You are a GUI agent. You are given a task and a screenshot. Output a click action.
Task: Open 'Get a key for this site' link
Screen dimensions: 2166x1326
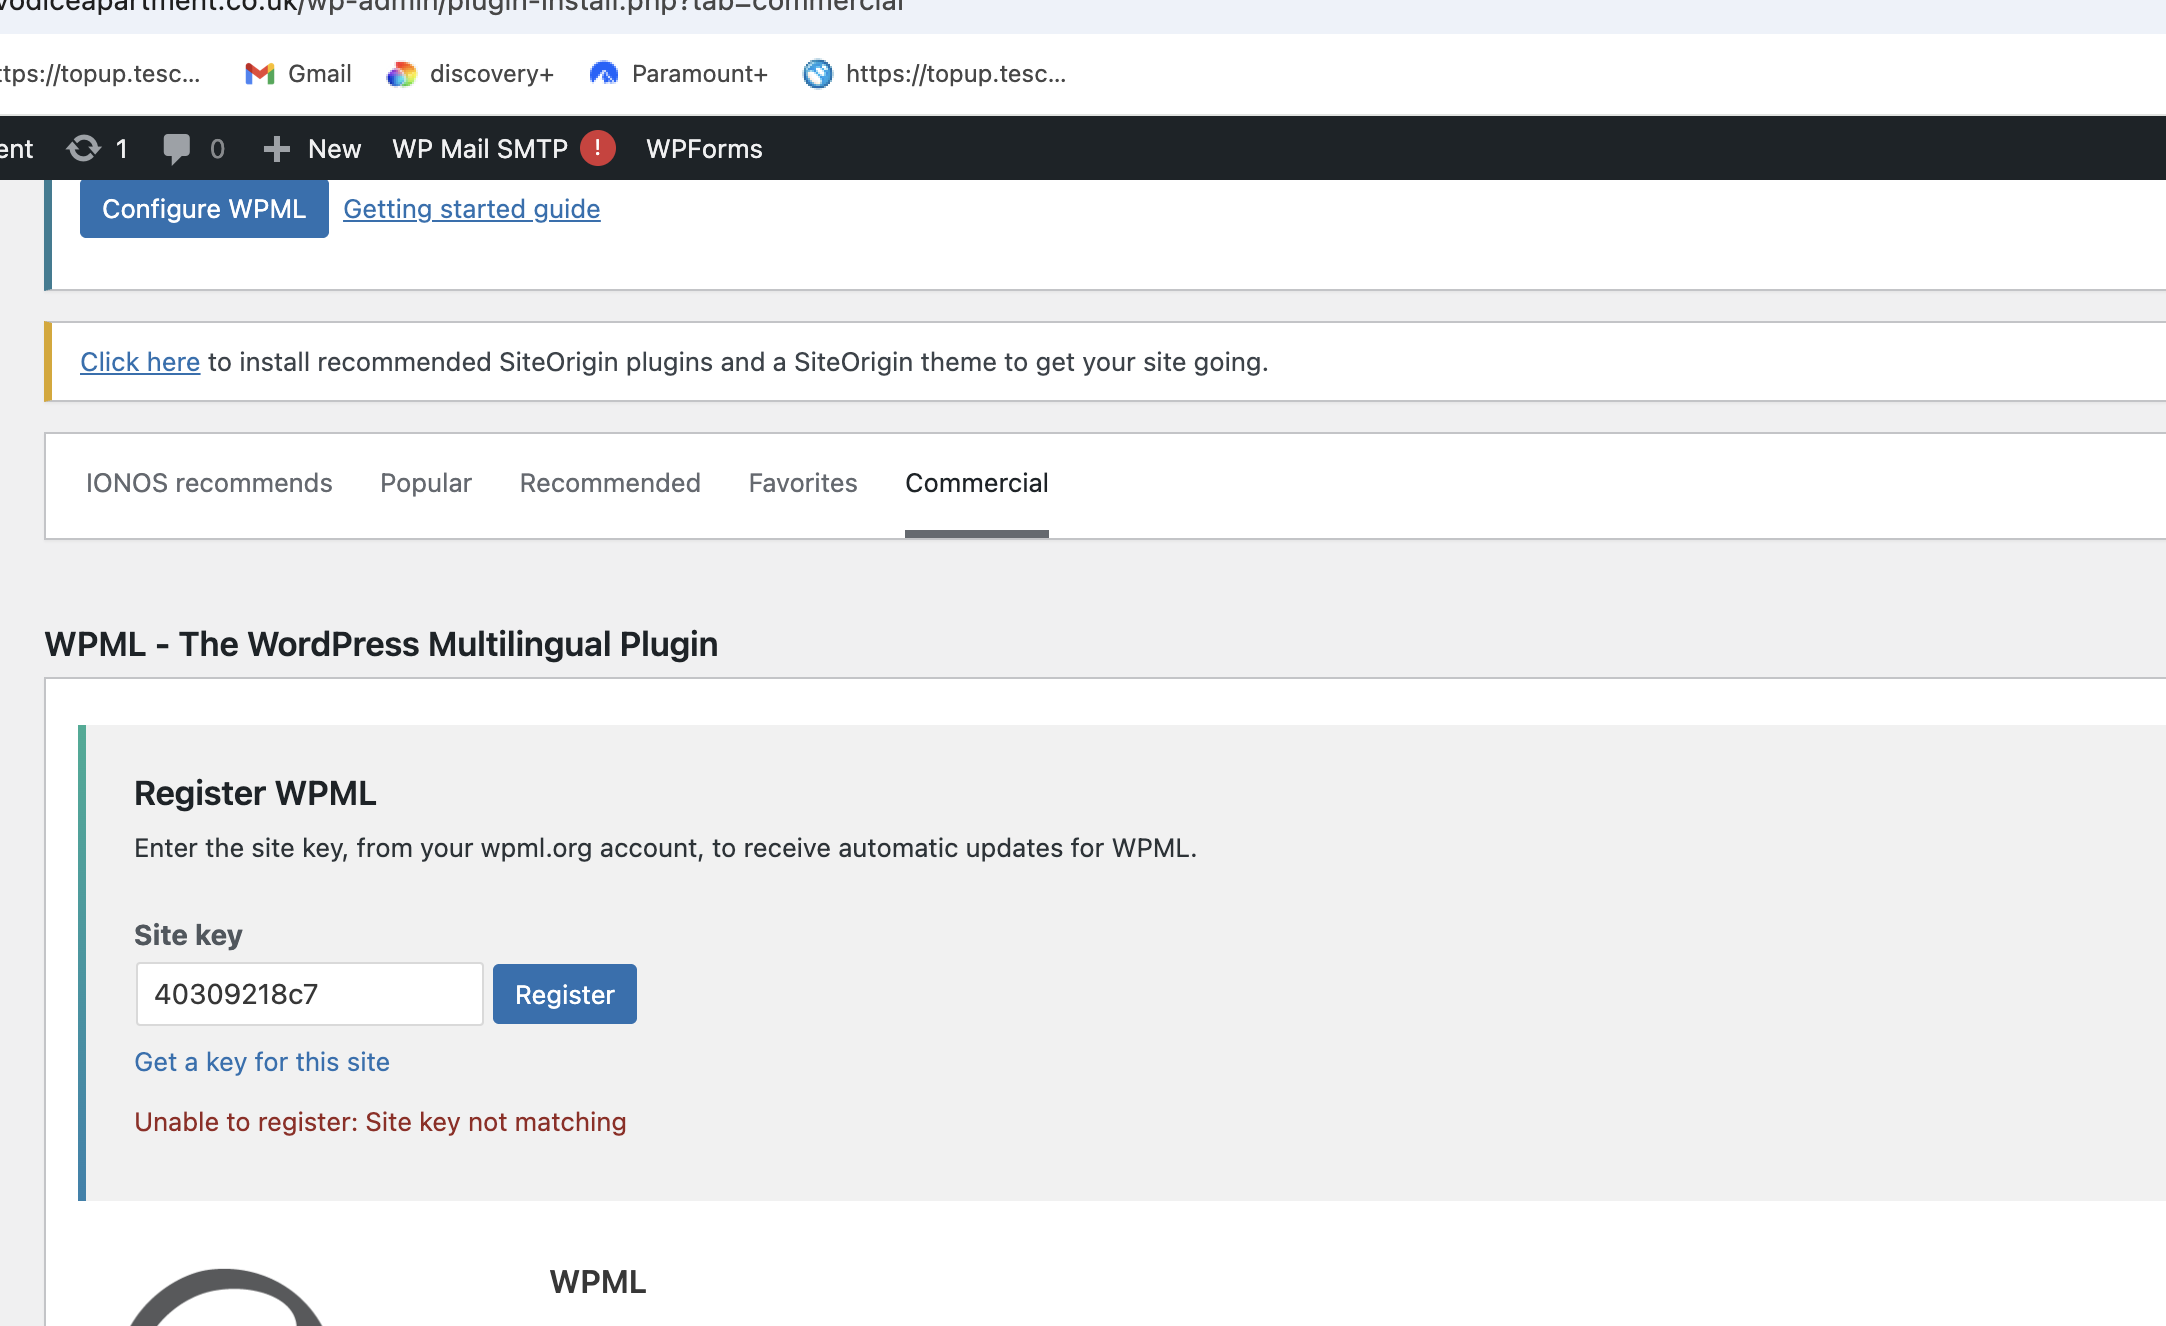click(262, 1062)
